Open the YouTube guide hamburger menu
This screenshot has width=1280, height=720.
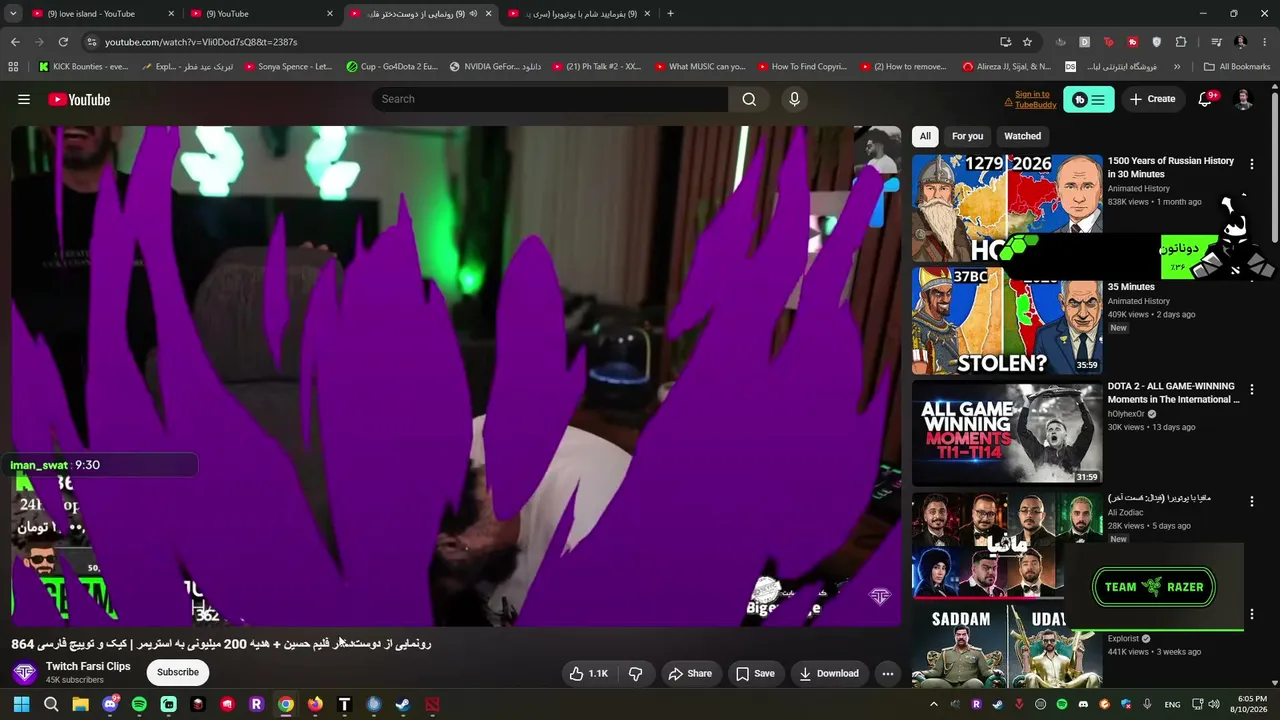pos(24,99)
